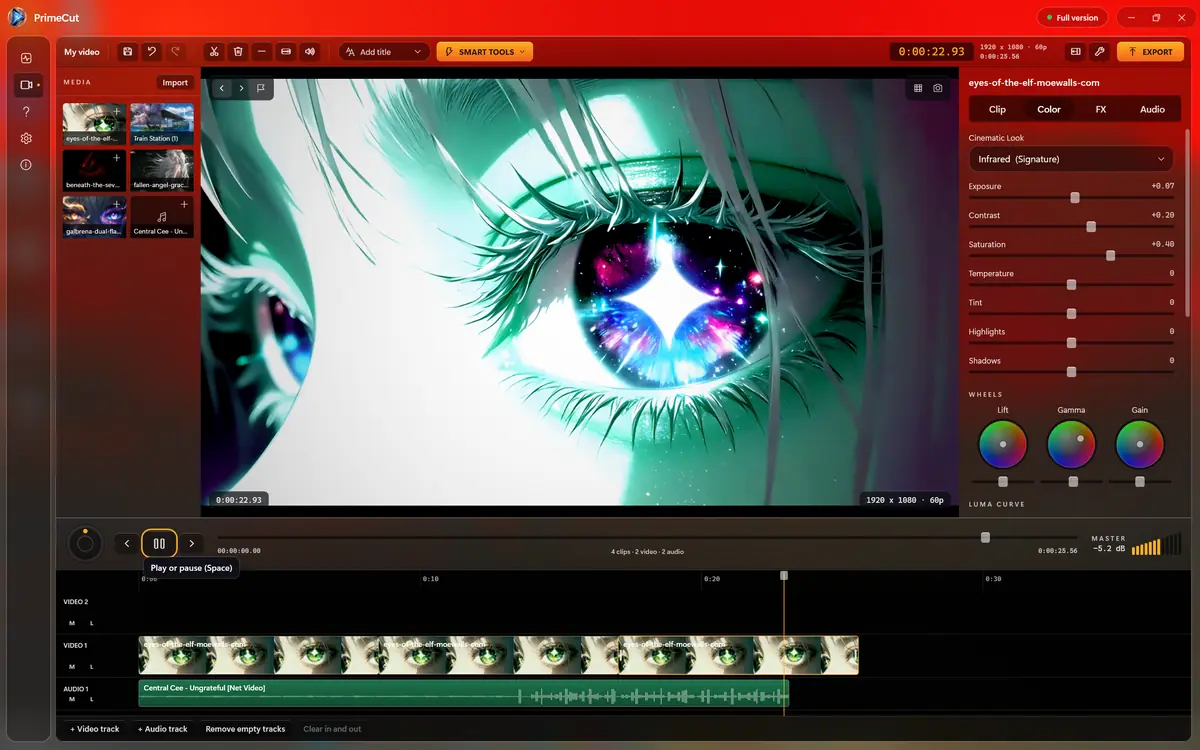Add Central Cee audio with plus icon
The width and height of the screenshot is (1200, 750).
(x=184, y=204)
